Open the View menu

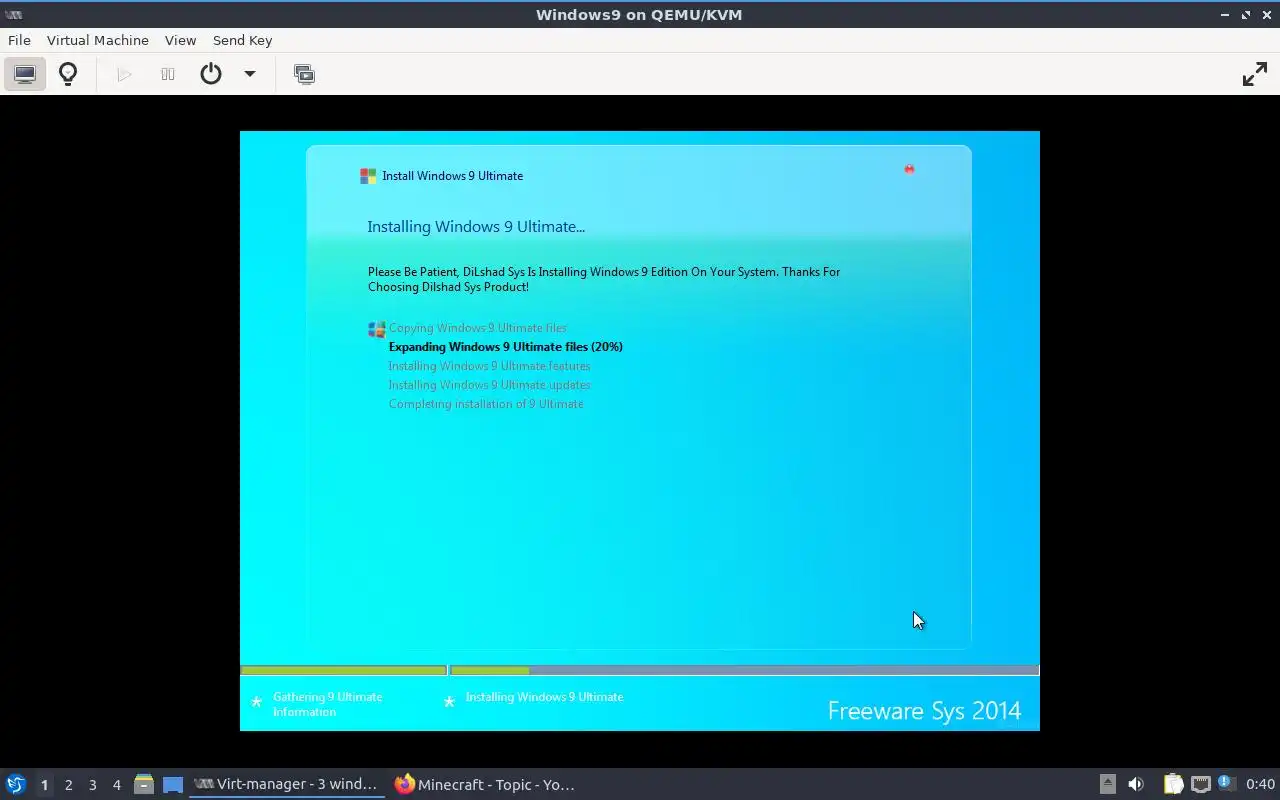(x=180, y=40)
